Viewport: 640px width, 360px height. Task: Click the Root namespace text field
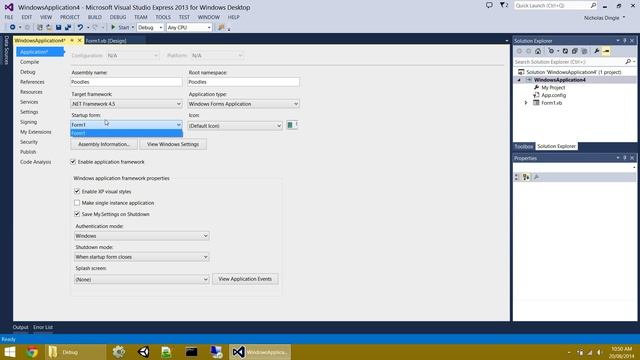pos(243,82)
